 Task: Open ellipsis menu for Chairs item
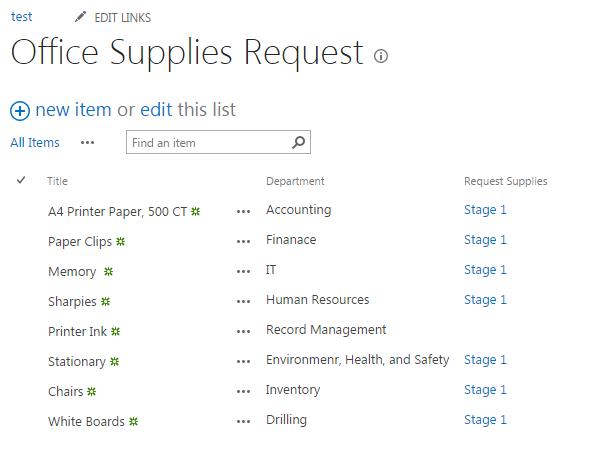243,392
